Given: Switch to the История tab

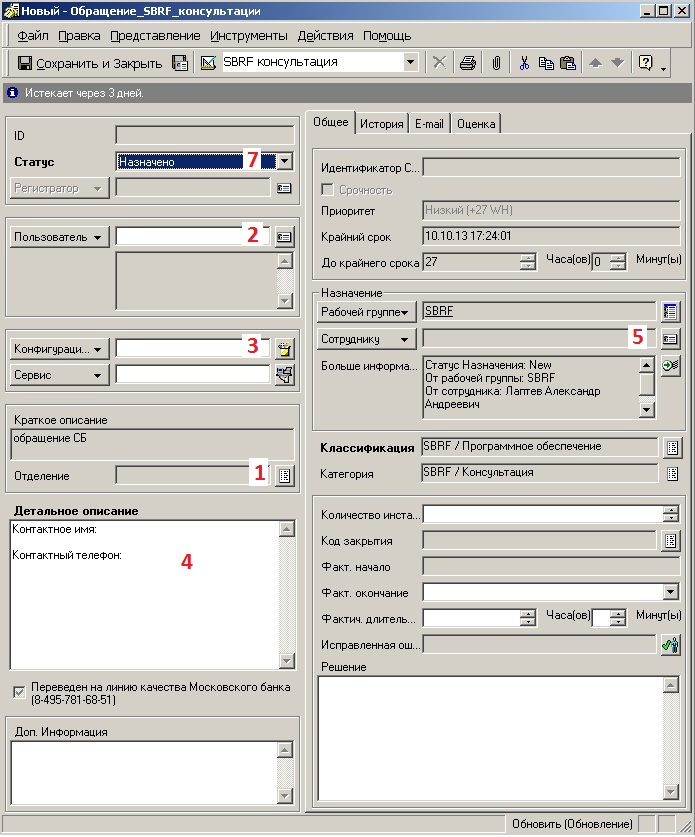Looking at the screenshot, I should point(382,124).
